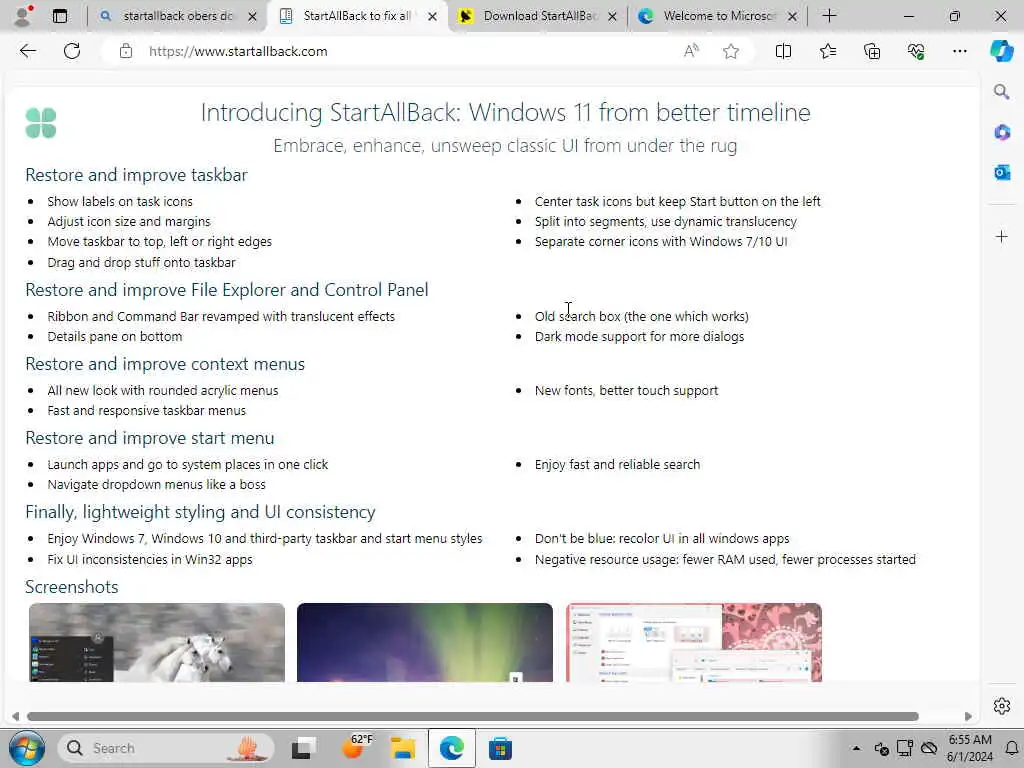
Task: Click the taskbar Search box
Action: pyautogui.click(x=166, y=748)
